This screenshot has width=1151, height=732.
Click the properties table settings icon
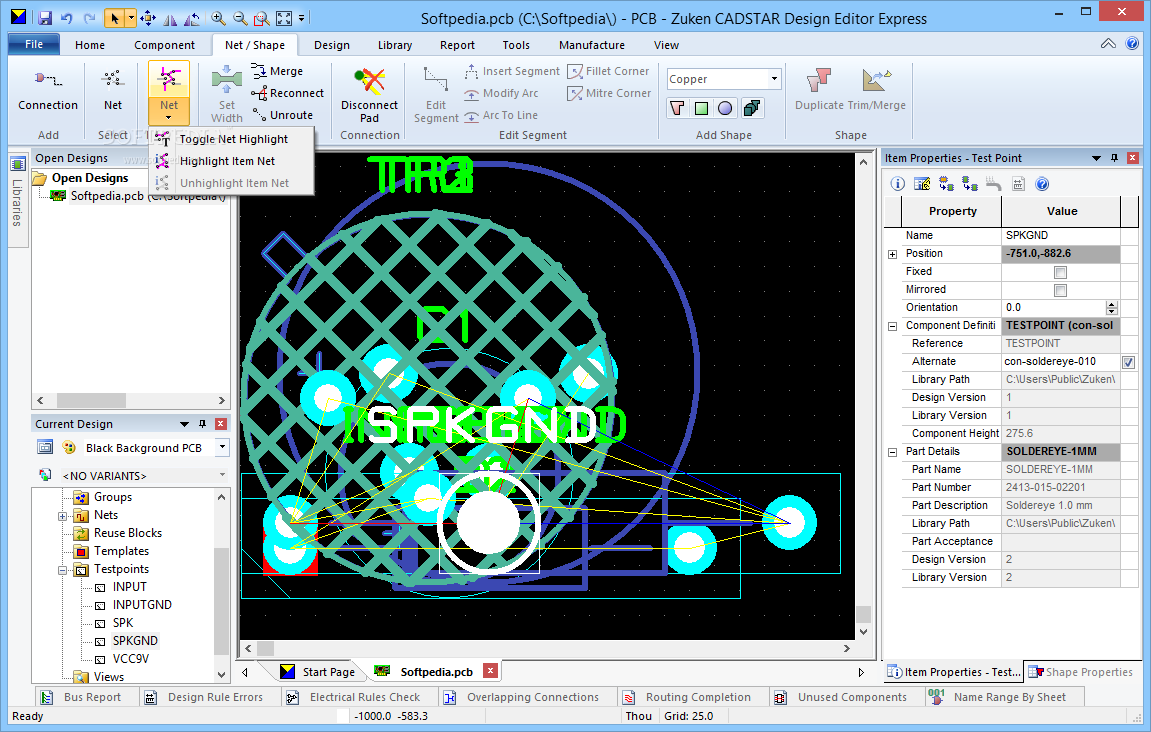coord(922,184)
